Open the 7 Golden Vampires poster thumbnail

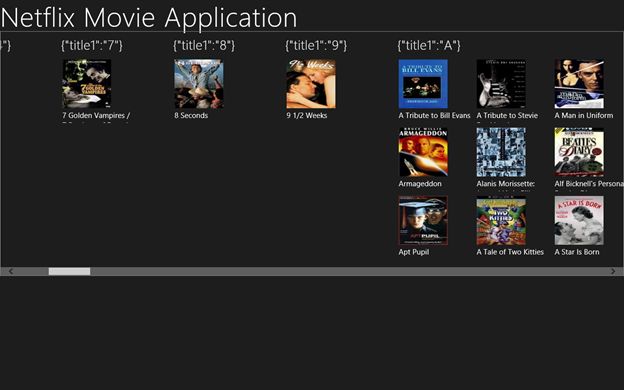87,84
